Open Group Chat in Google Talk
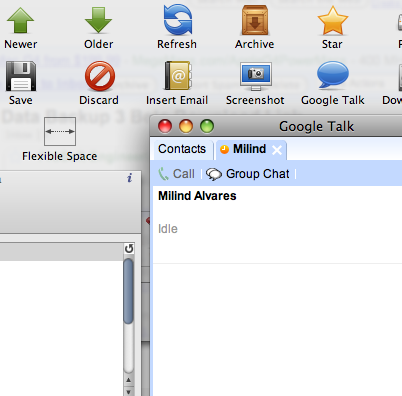 pos(248,174)
